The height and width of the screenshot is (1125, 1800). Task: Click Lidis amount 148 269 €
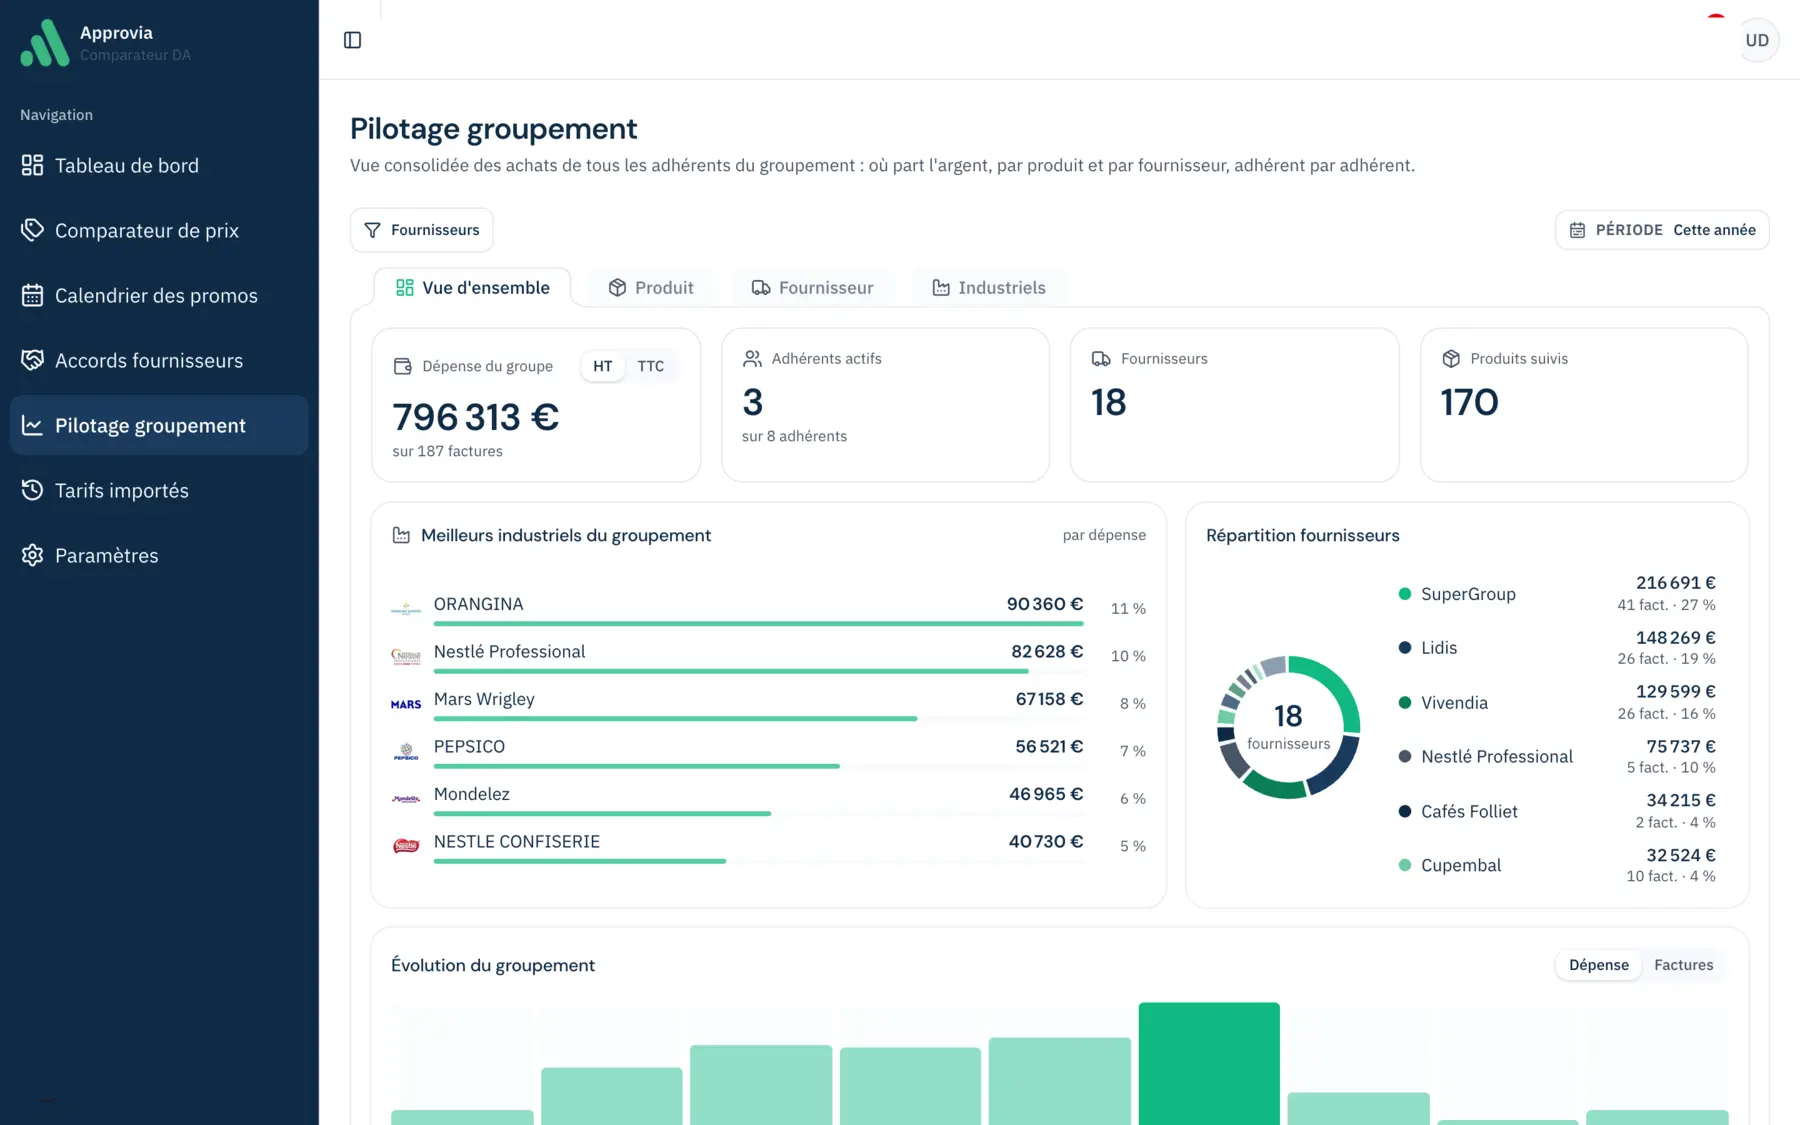[1675, 638]
